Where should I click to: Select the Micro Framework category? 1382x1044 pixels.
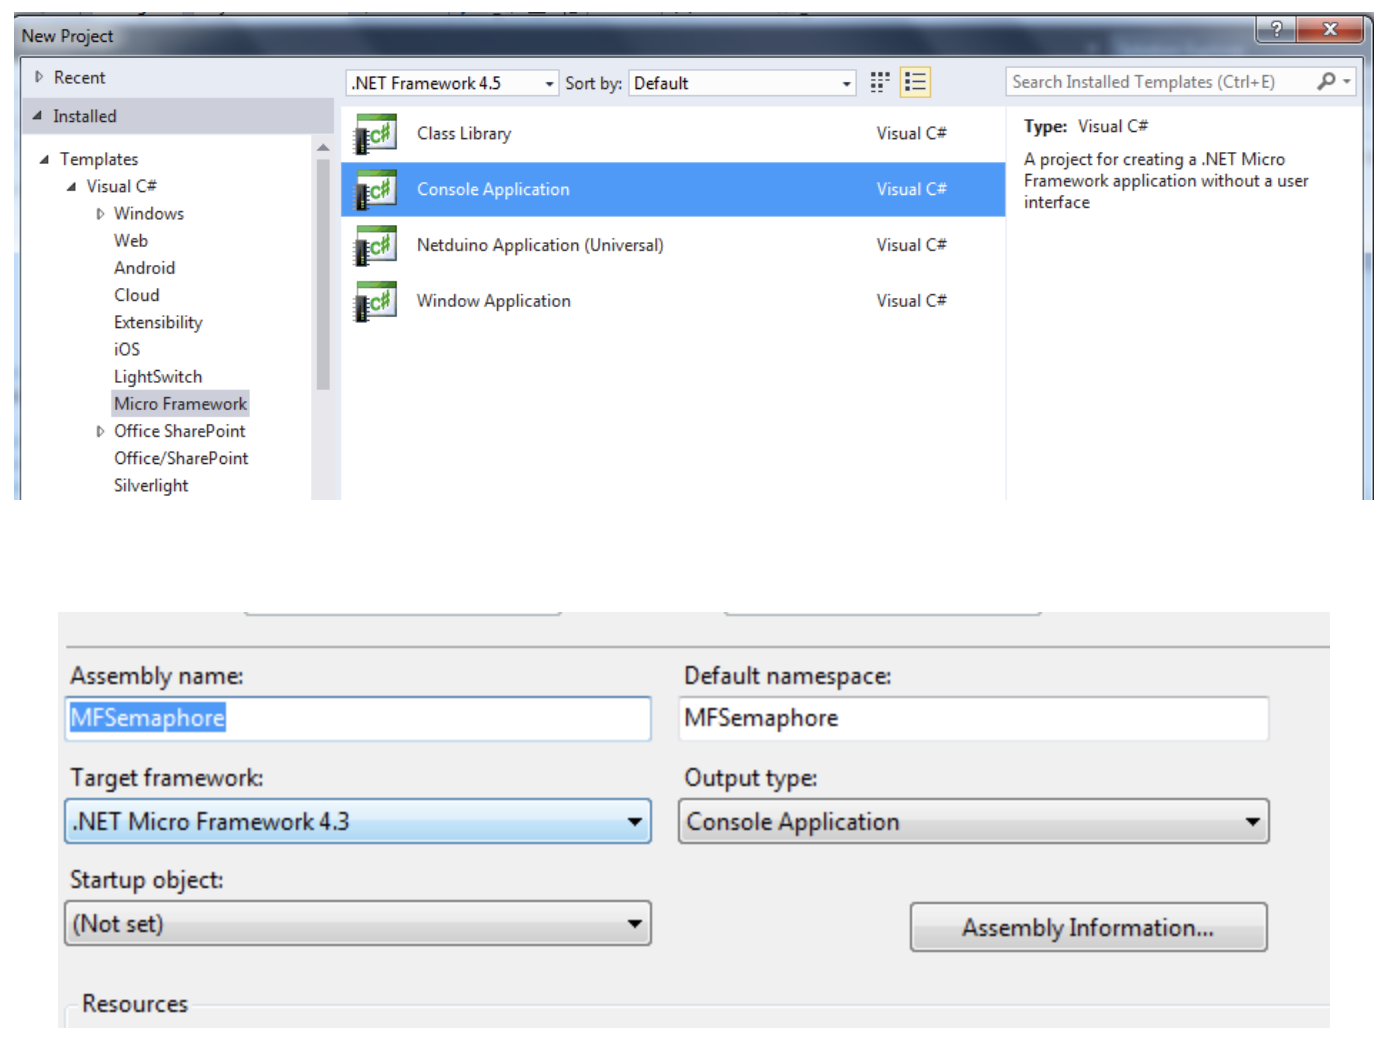tap(180, 404)
